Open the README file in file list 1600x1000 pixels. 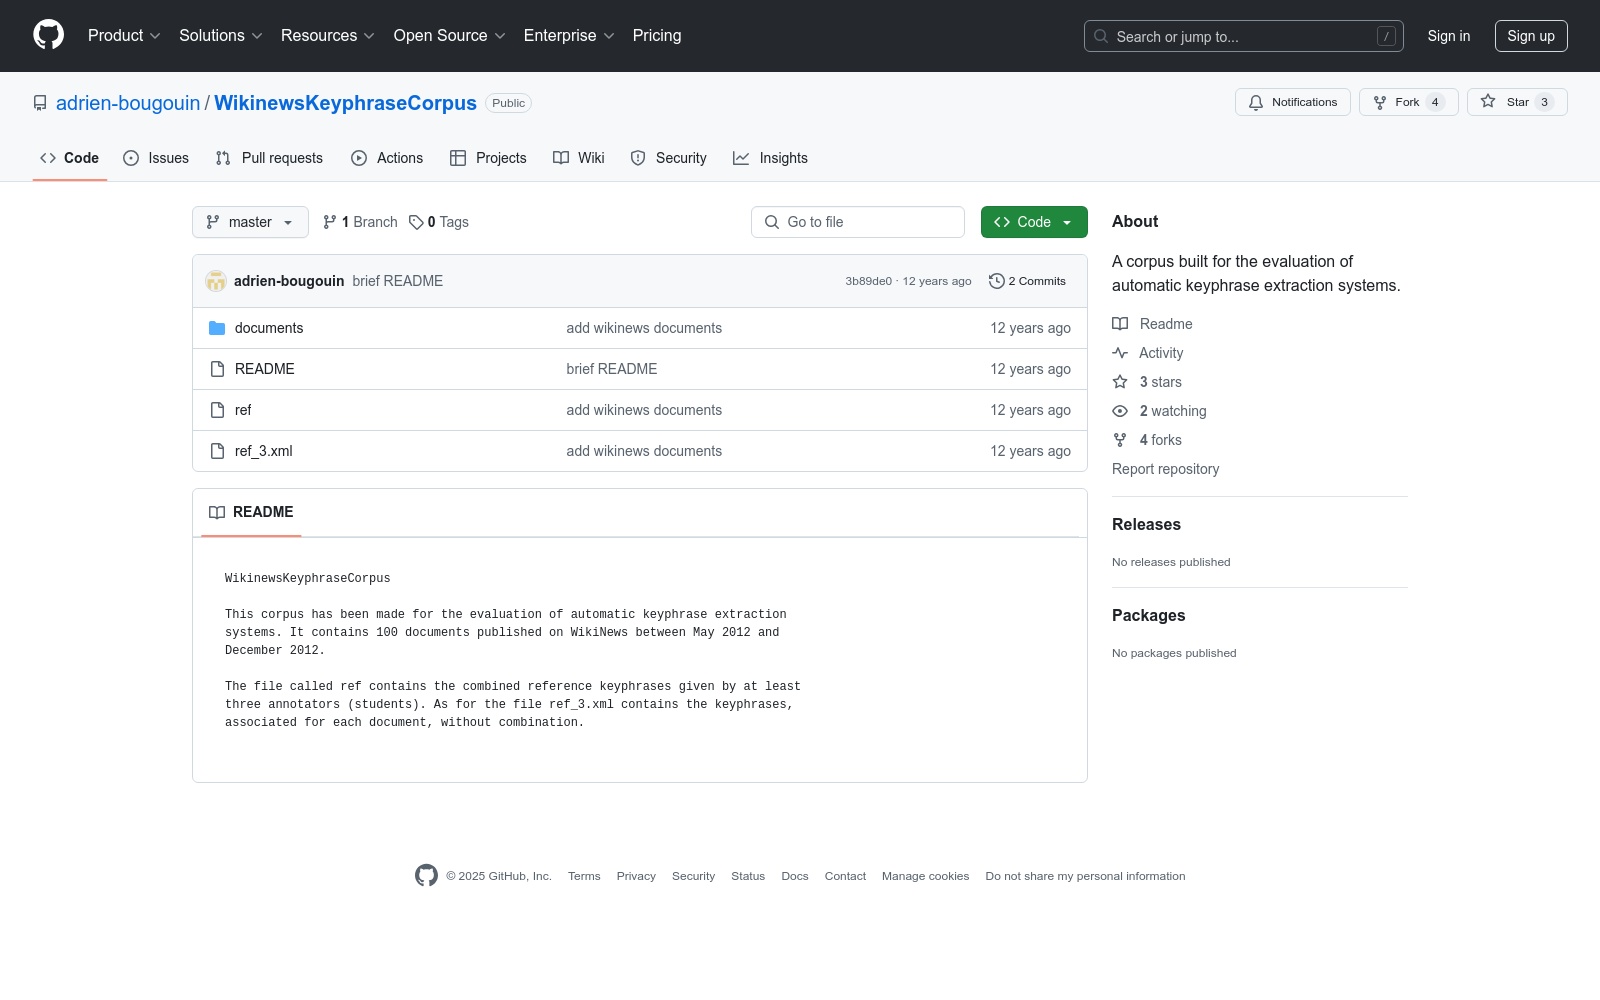[x=265, y=369]
